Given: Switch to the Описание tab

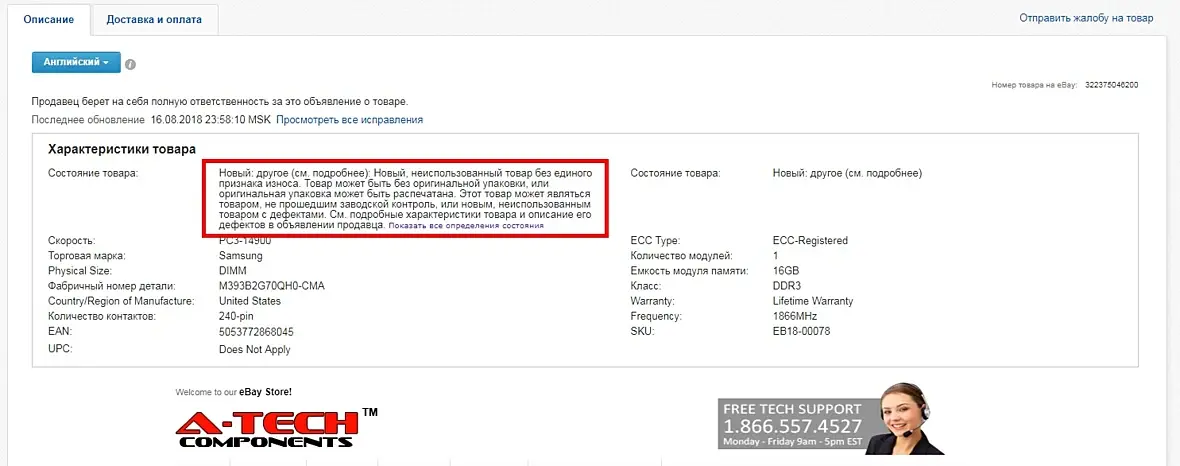Looking at the screenshot, I should pyautogui.click(x=49, y=19).
